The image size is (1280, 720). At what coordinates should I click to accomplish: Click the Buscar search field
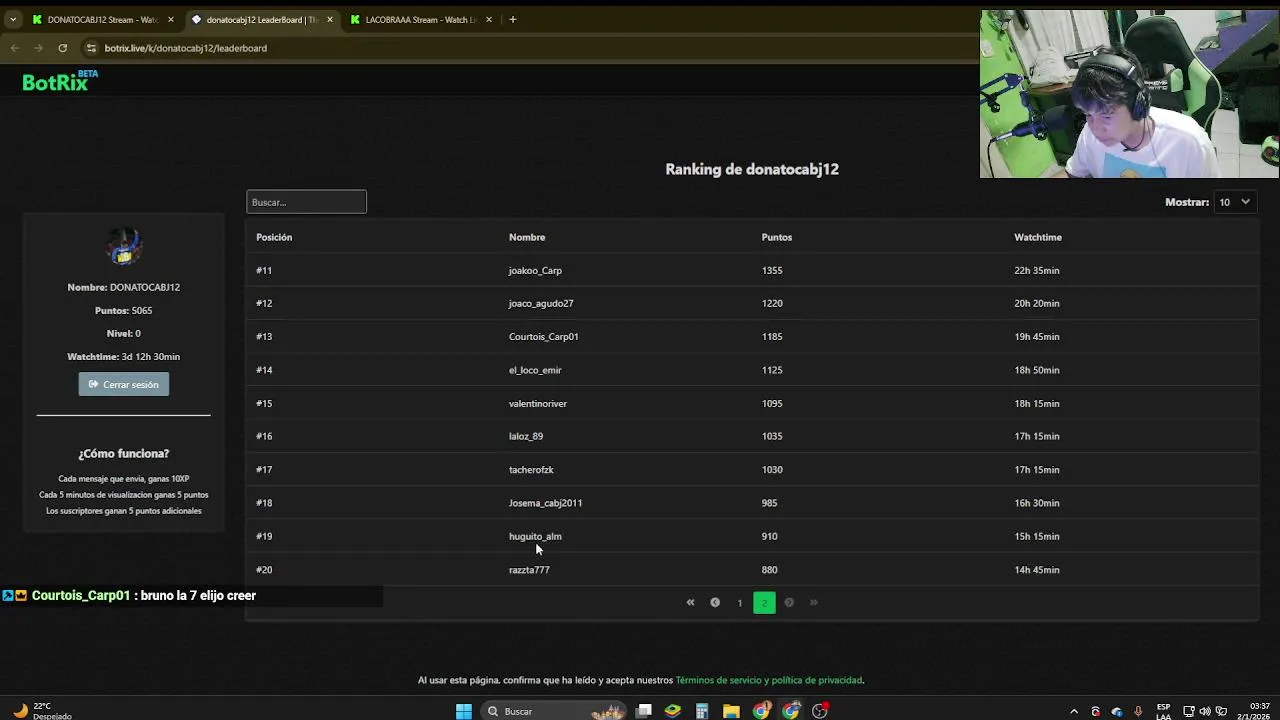(306, 202)
